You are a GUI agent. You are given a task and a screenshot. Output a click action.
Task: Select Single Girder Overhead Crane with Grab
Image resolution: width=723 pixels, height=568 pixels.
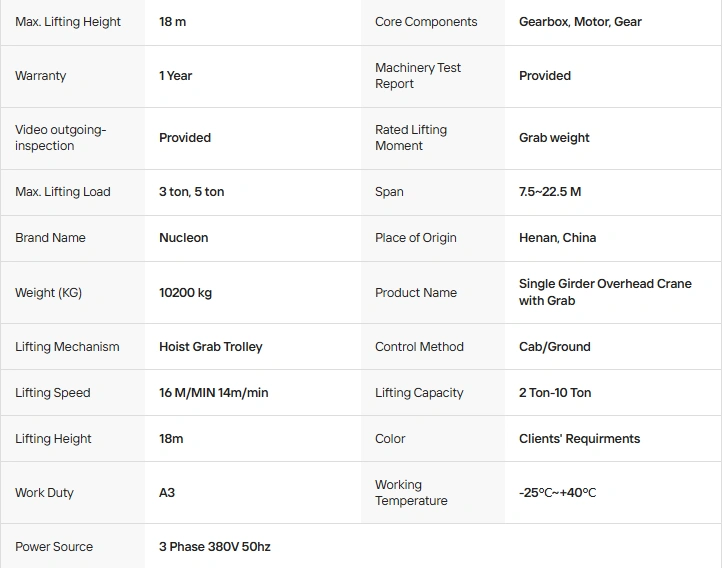(605, 292)
